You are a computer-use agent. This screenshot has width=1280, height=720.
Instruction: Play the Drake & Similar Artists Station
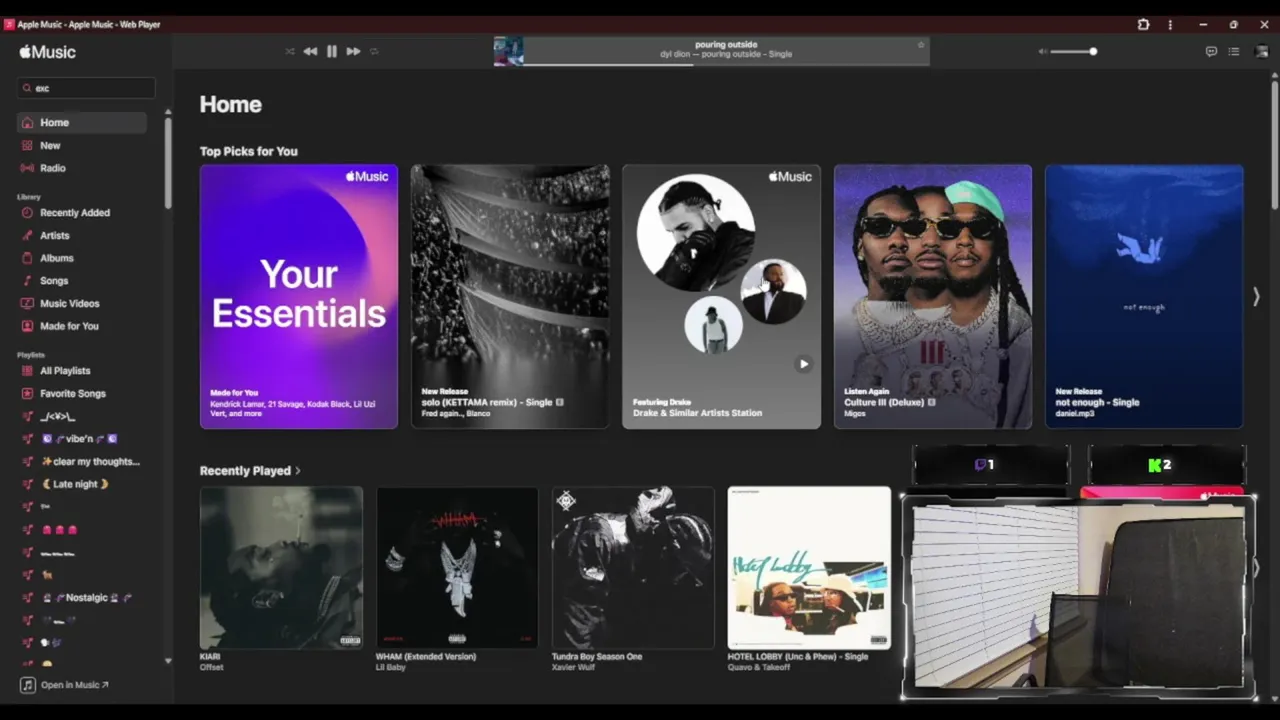point(803,364)
